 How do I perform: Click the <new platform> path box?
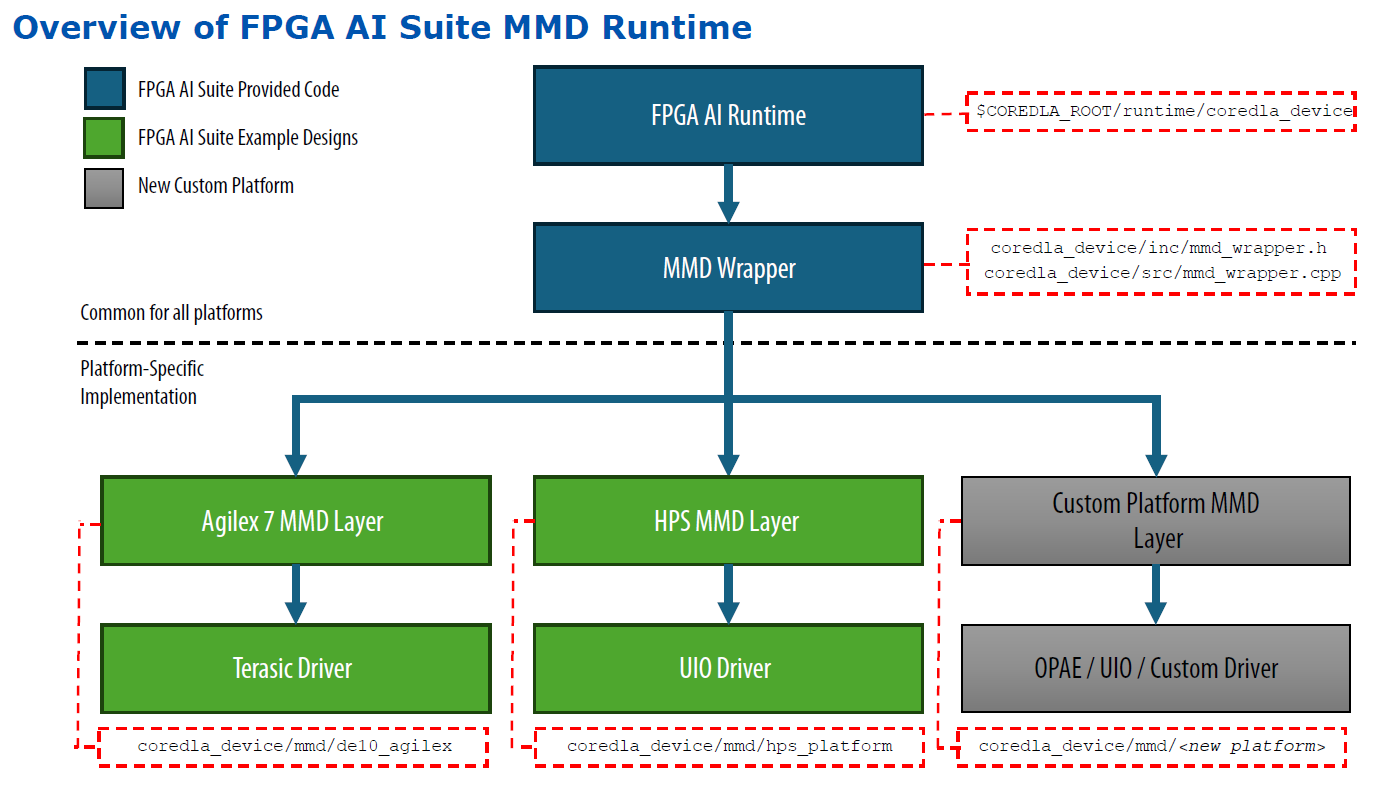click(x=1151, y=746)
